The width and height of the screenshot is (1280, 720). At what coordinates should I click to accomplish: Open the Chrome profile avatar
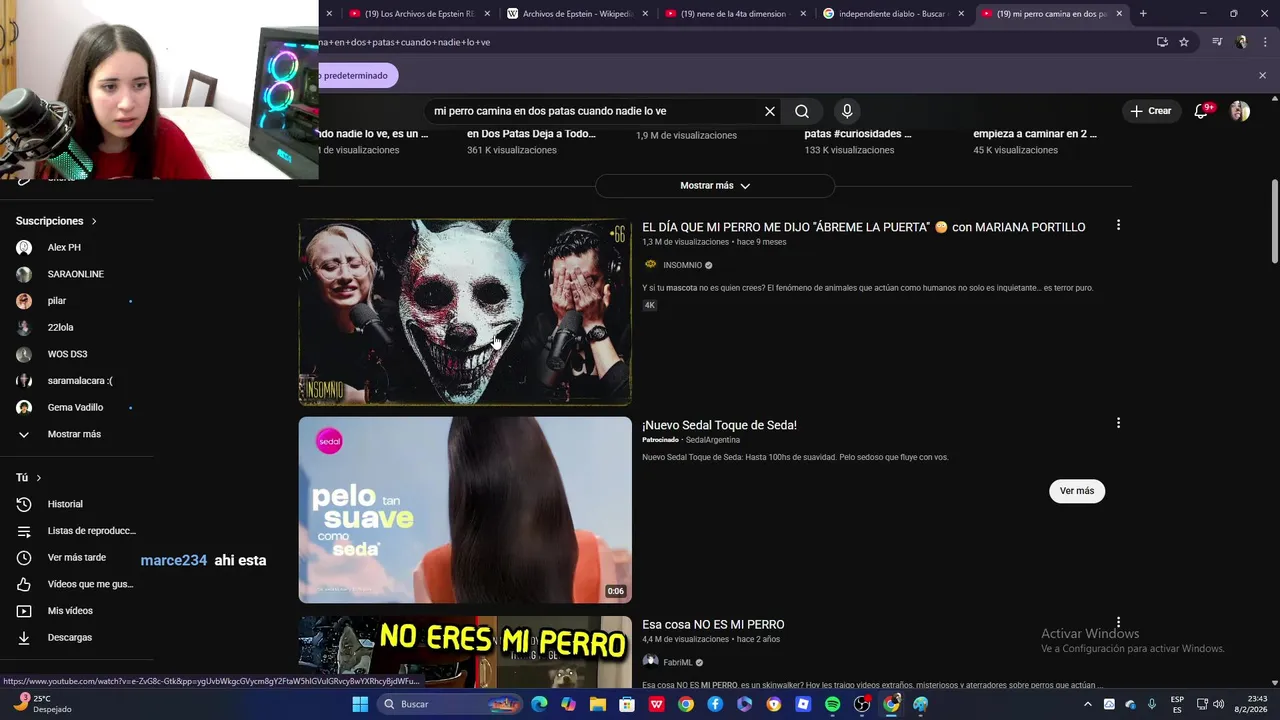pos(1242,42)
